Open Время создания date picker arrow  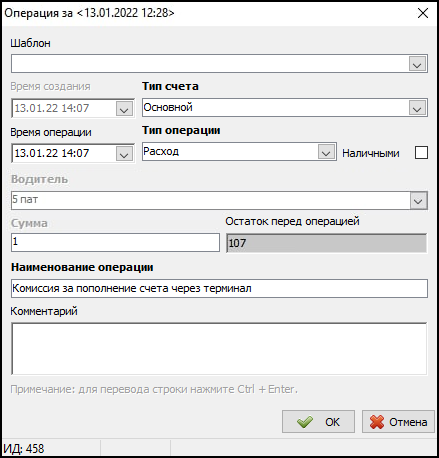(x=124, y=108)
